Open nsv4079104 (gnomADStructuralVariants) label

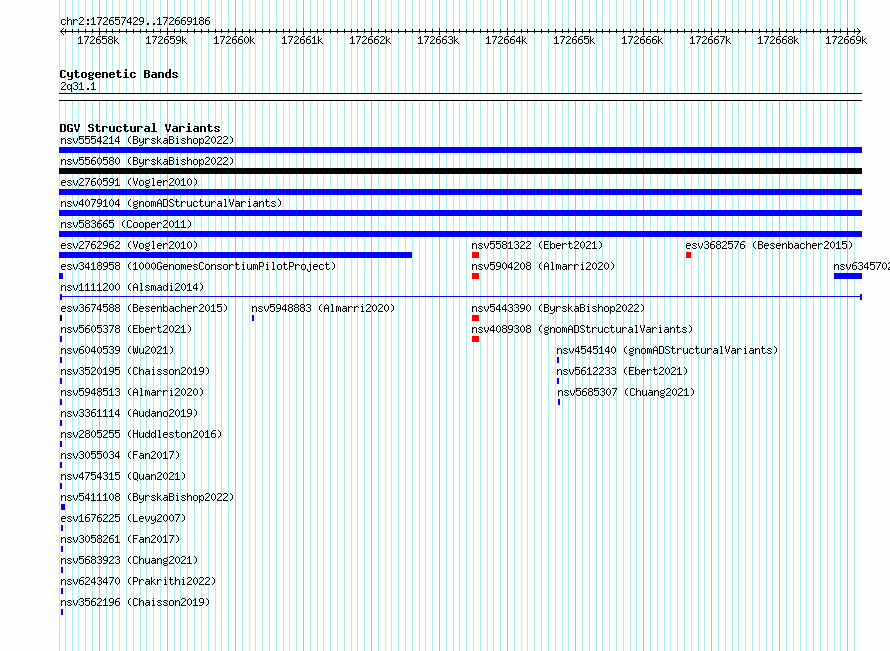[171, 203]
